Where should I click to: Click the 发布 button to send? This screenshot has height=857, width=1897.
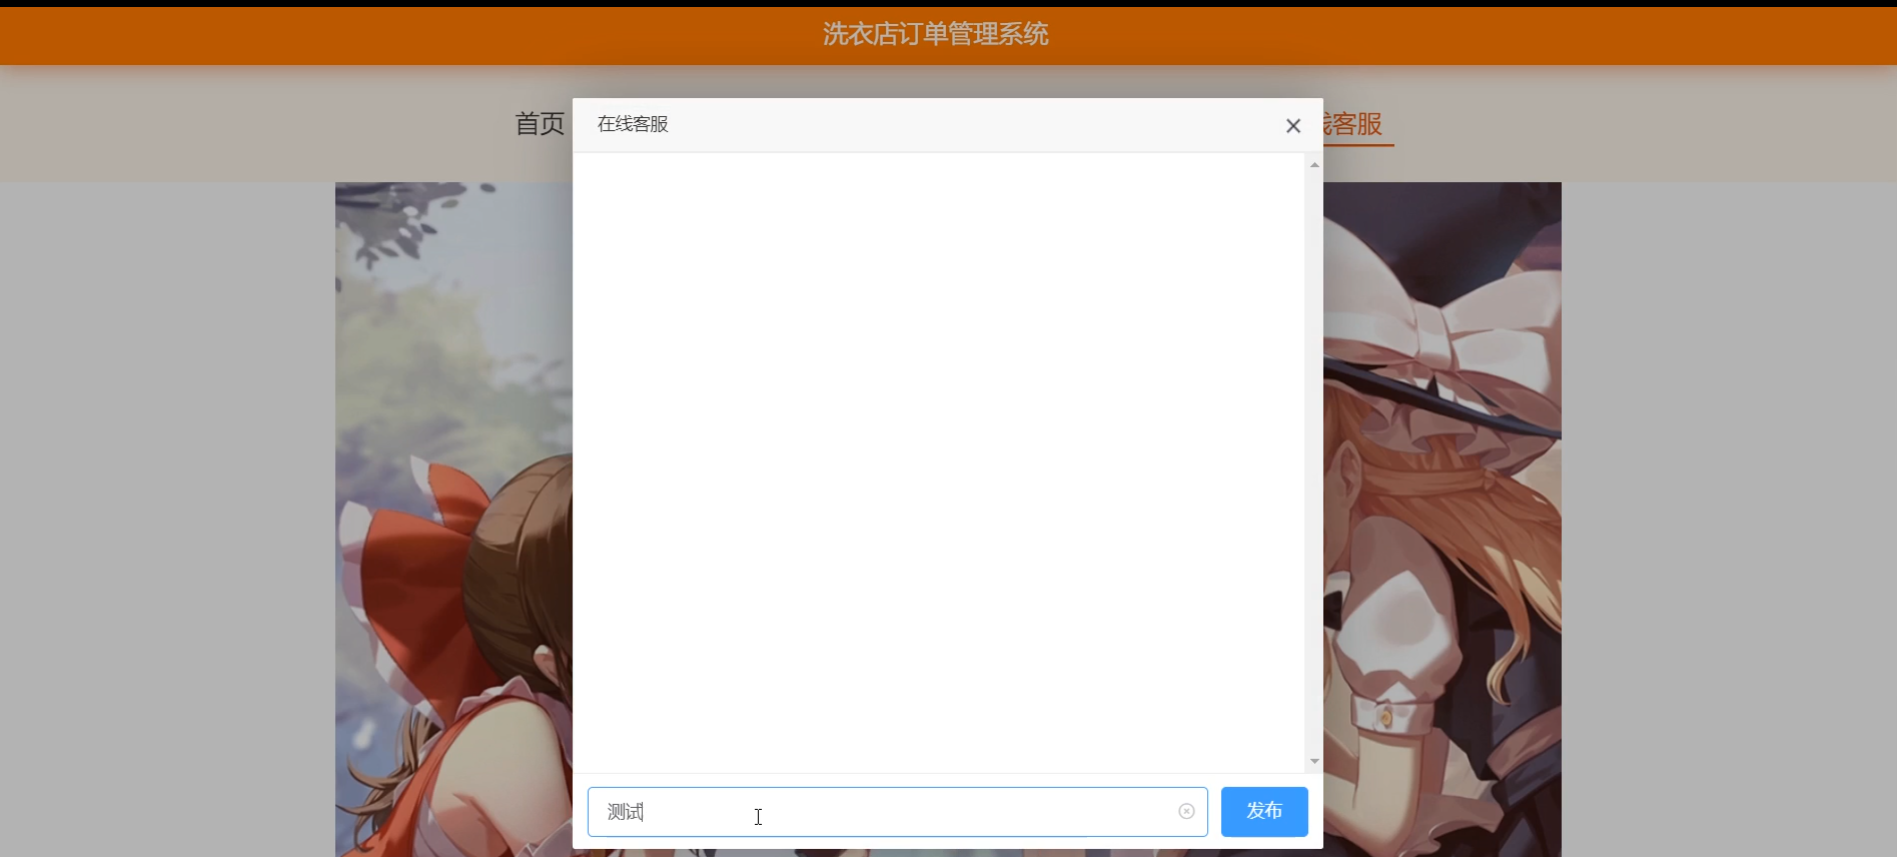(x=1264, y=811)
